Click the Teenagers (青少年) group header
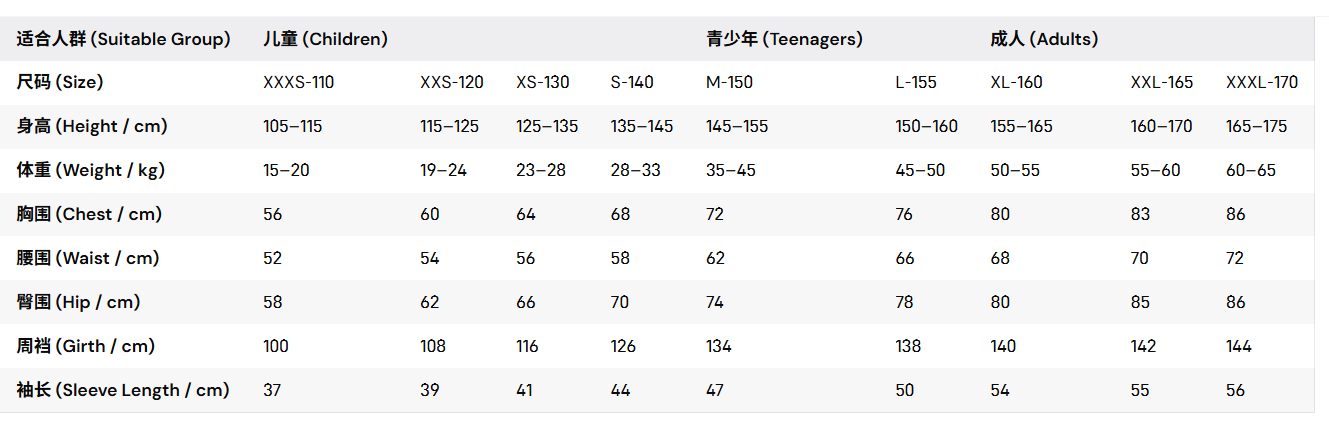Image resolution: width=1329 pixels, height=434 pixels. click(x=784, y=40)
